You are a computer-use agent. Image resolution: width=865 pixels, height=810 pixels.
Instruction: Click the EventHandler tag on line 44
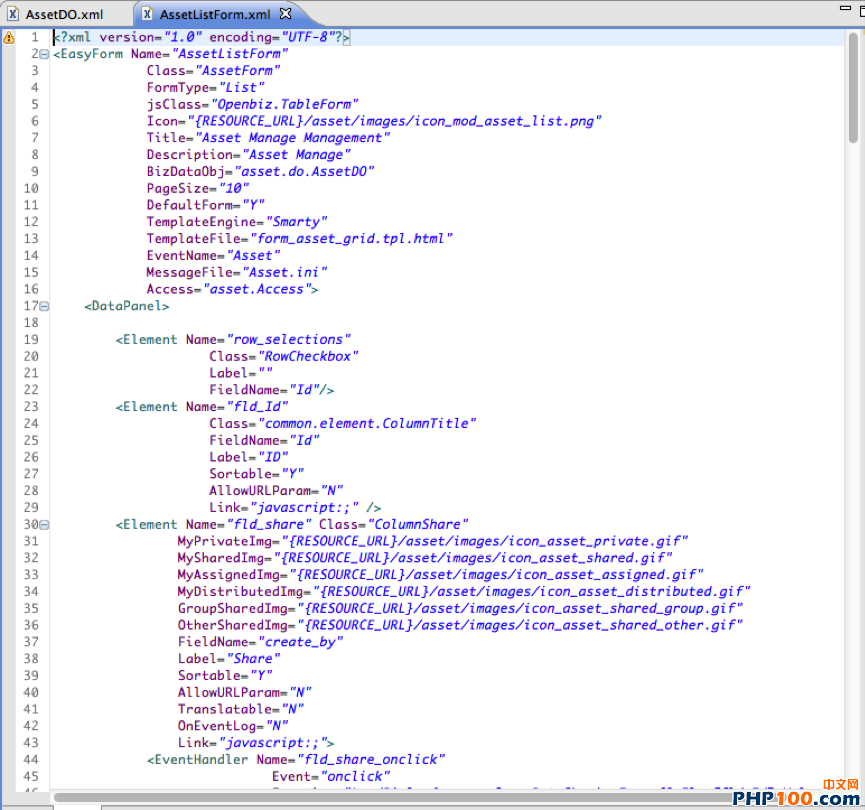click(198, 759)
